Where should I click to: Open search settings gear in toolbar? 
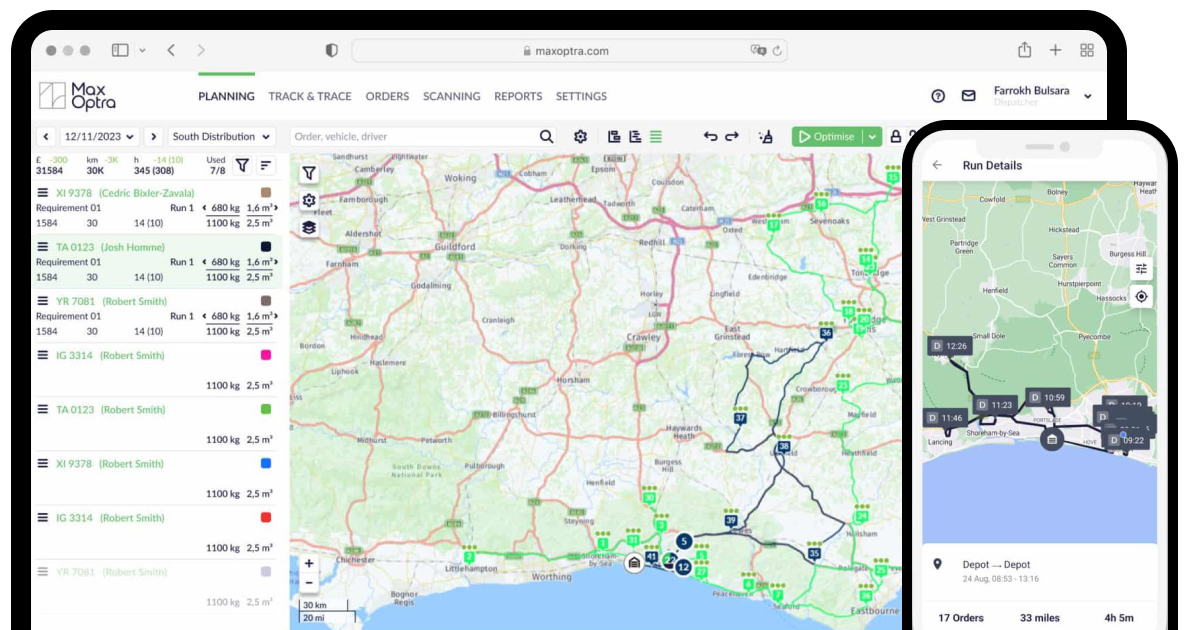(x=580, y=137)
